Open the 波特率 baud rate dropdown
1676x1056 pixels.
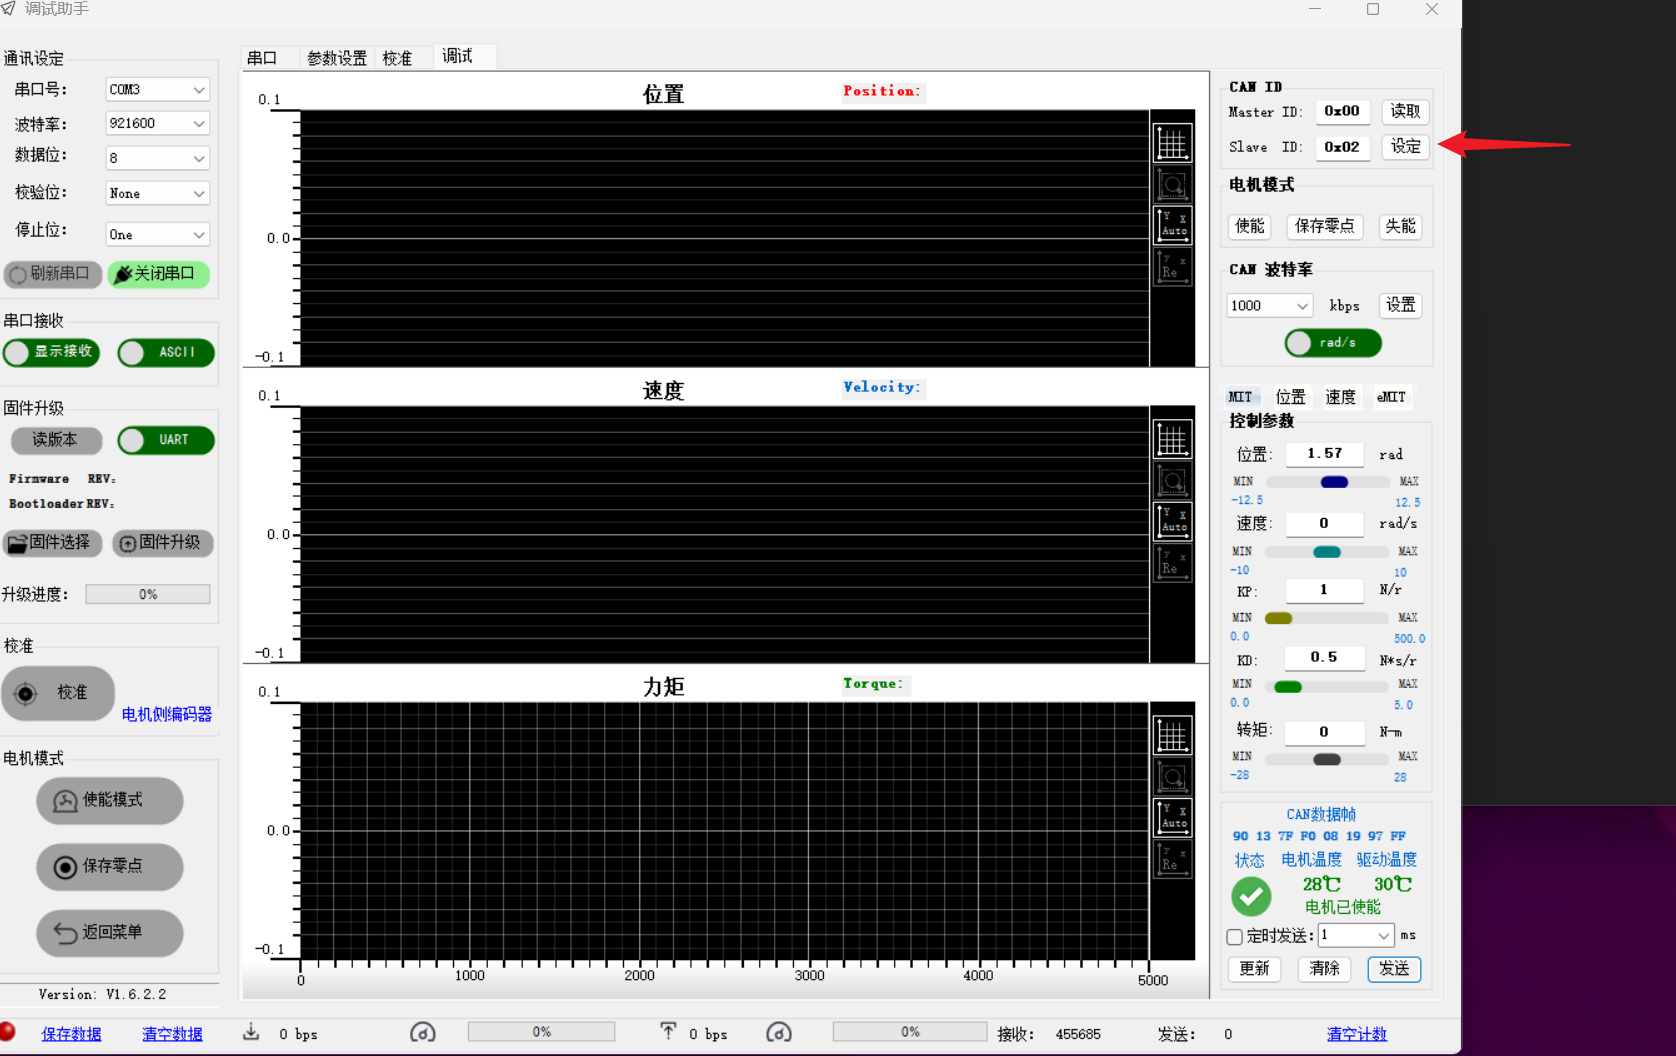tap(157, 123)
